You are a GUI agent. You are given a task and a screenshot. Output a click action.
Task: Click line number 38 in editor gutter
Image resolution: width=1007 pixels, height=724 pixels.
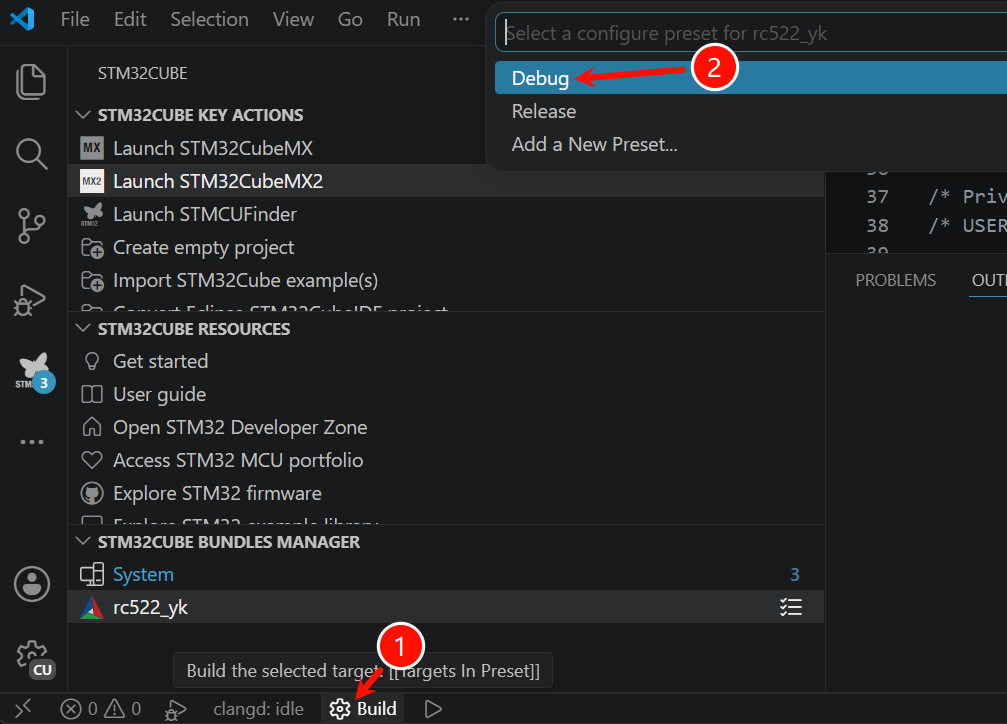click(877, 225)
